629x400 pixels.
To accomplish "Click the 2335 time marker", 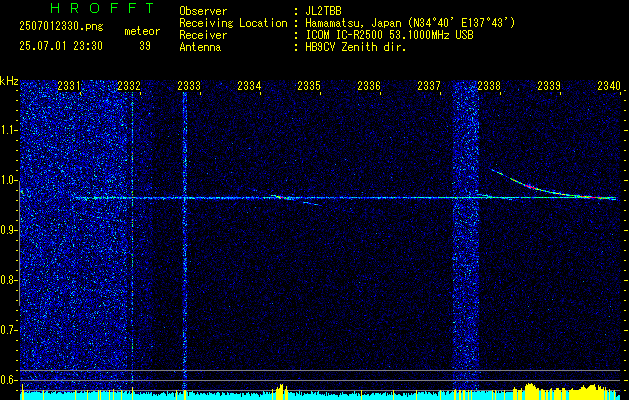I will (x=309, y=85).
